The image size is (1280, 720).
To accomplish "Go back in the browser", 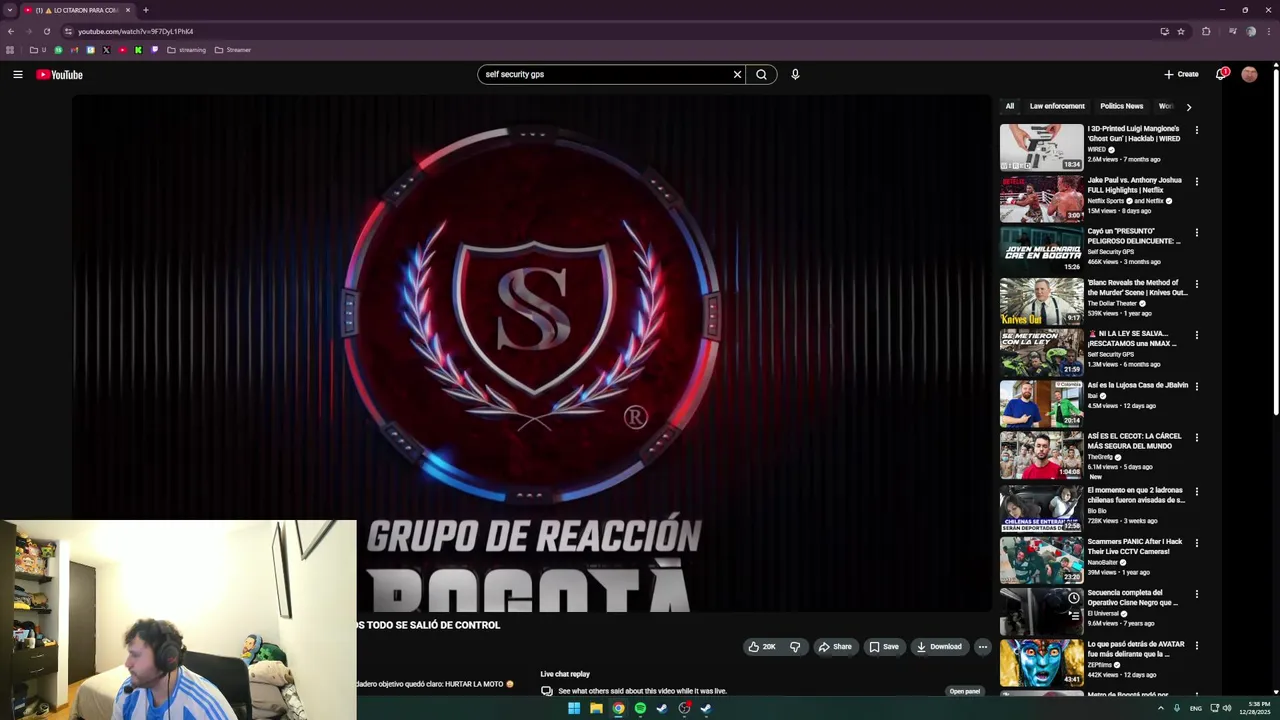I will (x=10, y=31).
